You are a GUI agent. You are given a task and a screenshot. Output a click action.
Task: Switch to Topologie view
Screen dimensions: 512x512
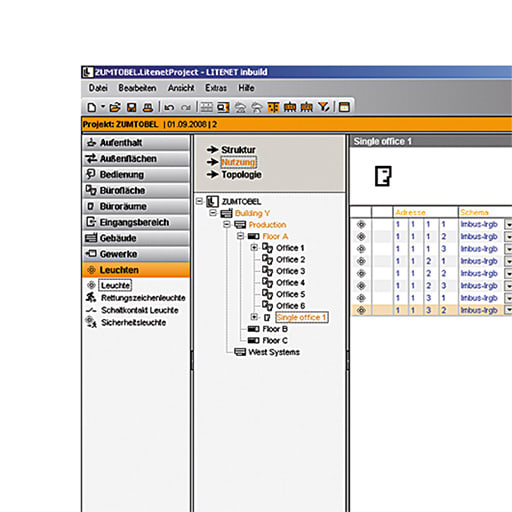tap(241, 175)
